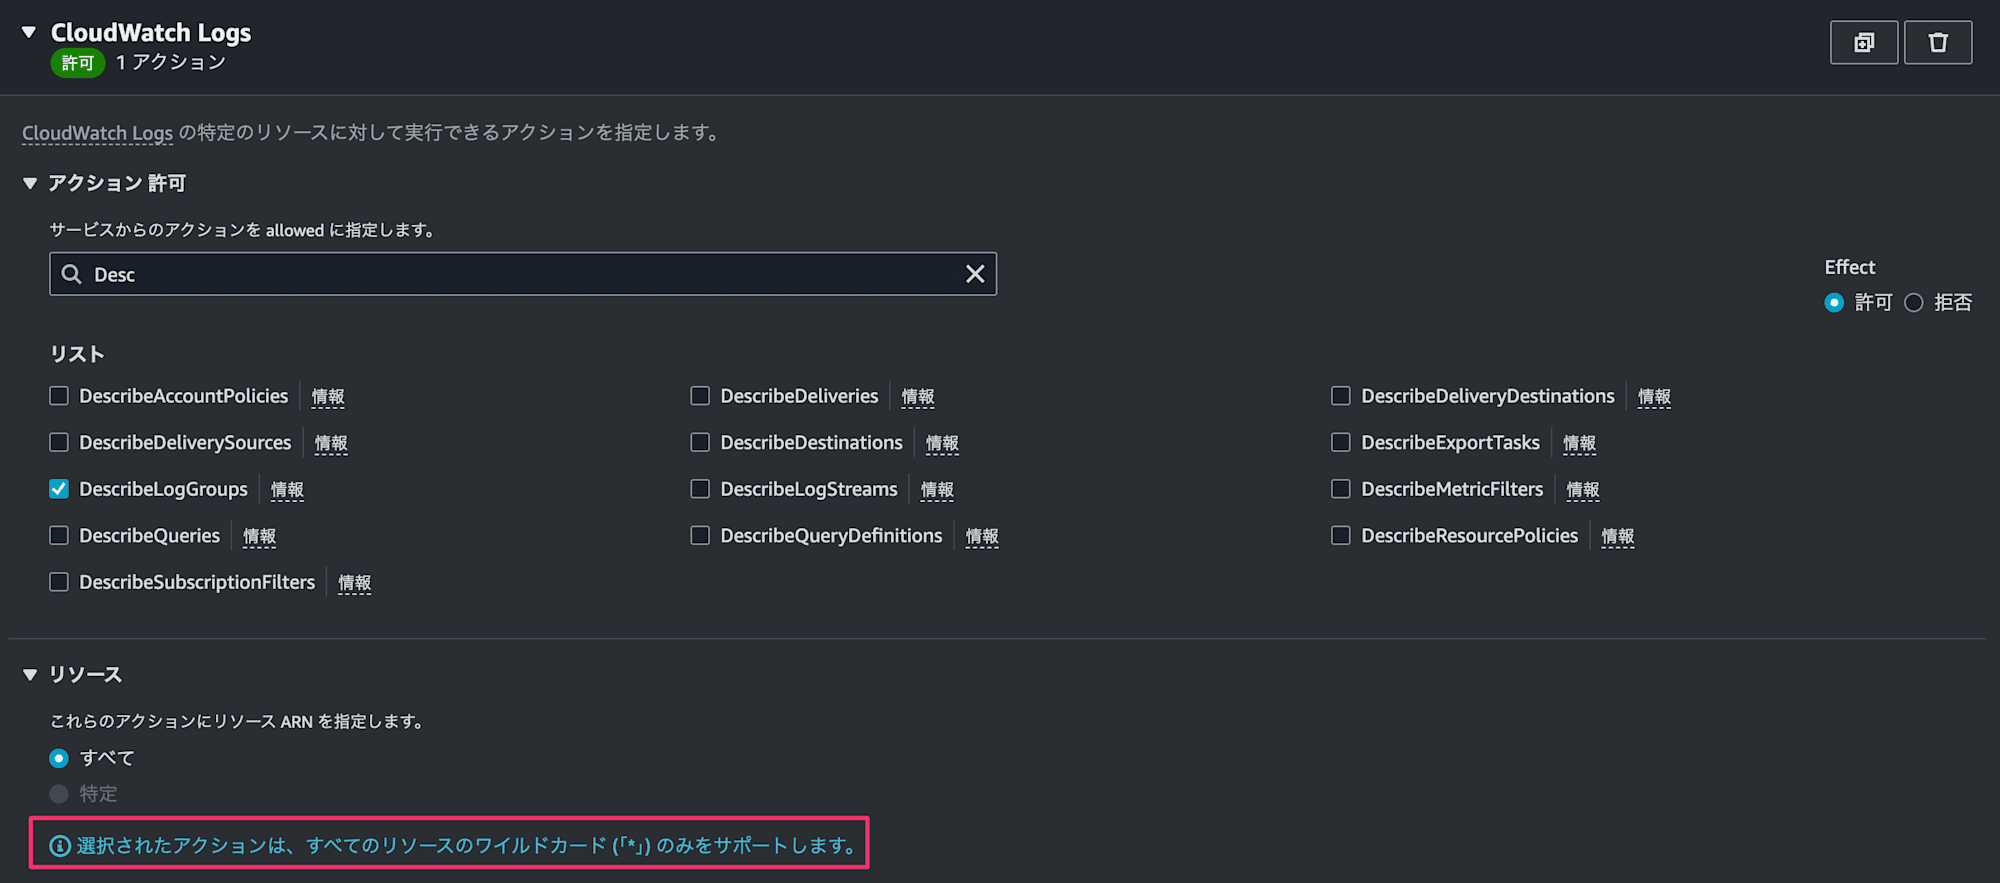Viewport: 2000px width, 883px height.
Task: Collapse the CloudWatch Logs section
Action: click(x=29, y=33)
